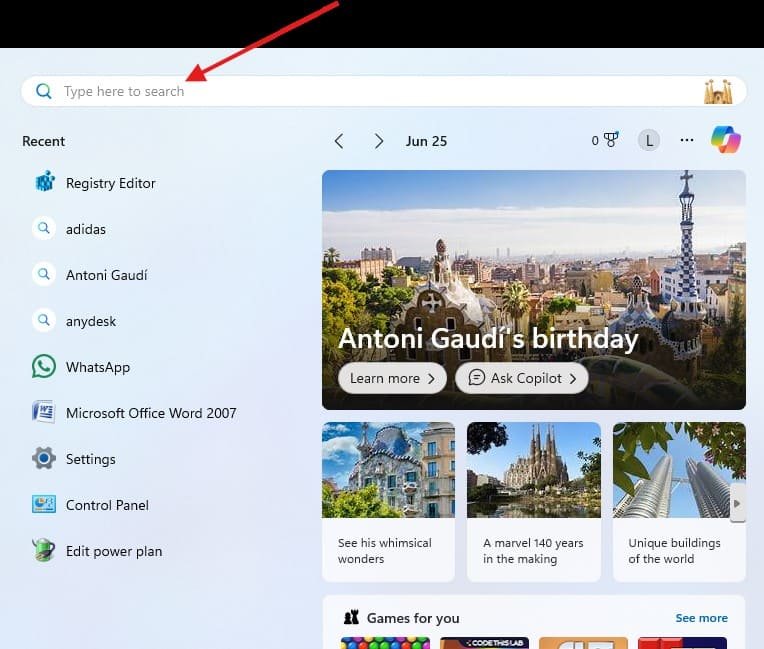The height and width of the screenshot is (649, 764).
Task: Open the L account avatar
Action: (649, 140)
